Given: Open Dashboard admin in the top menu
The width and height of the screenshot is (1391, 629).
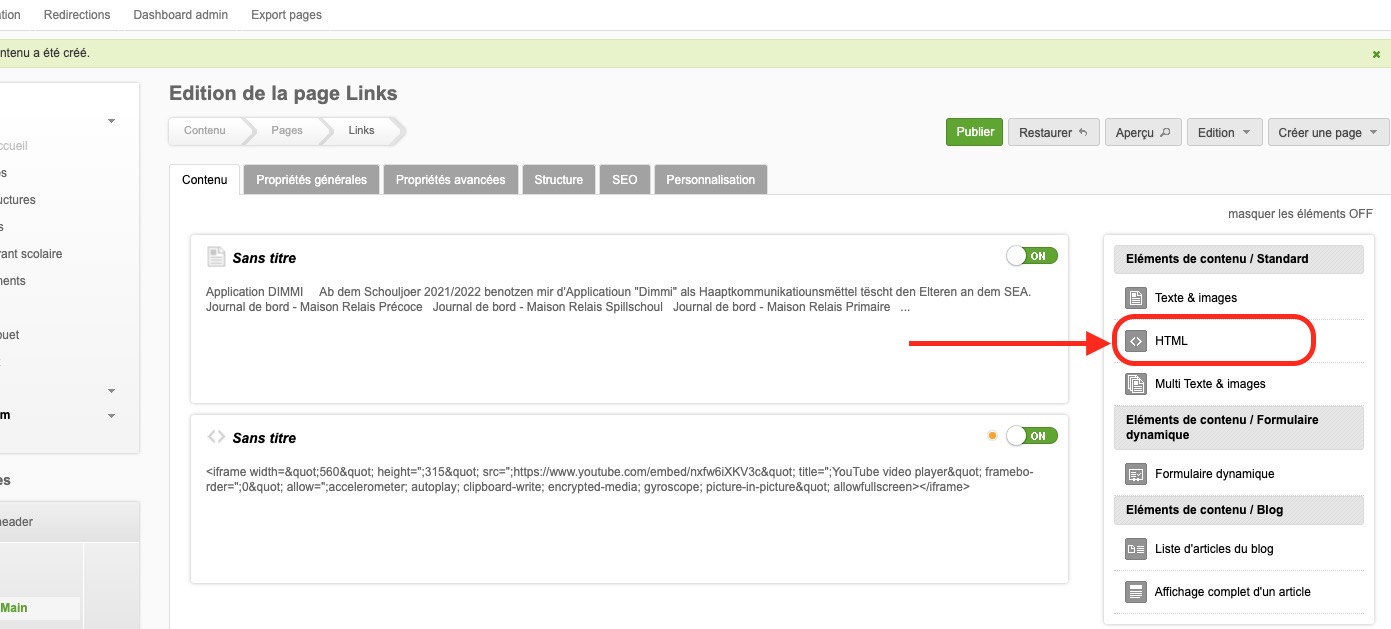Looking at the screenshot, I should [x=180, y=15].
